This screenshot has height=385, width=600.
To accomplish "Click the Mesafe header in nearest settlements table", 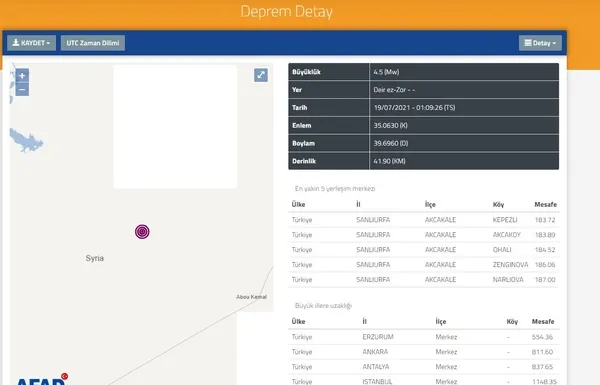I will point(546,204).
